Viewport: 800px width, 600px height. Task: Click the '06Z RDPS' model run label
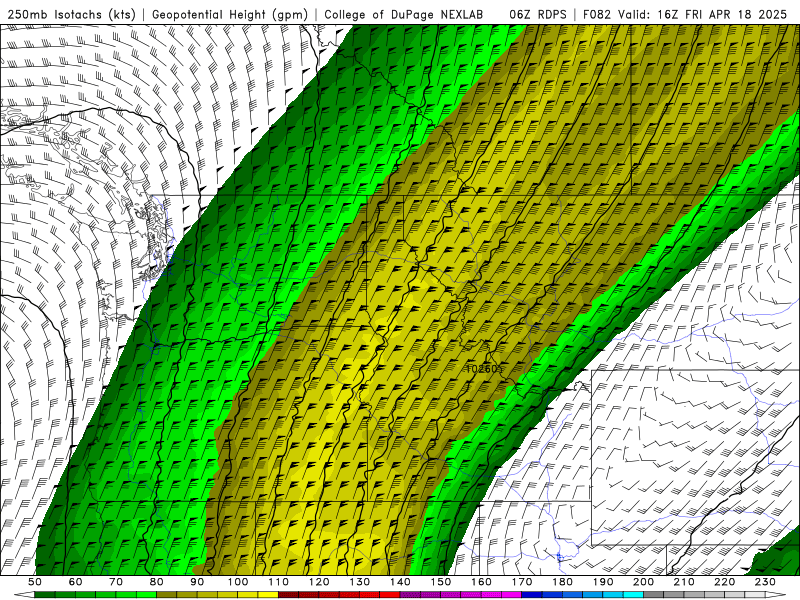538,15
